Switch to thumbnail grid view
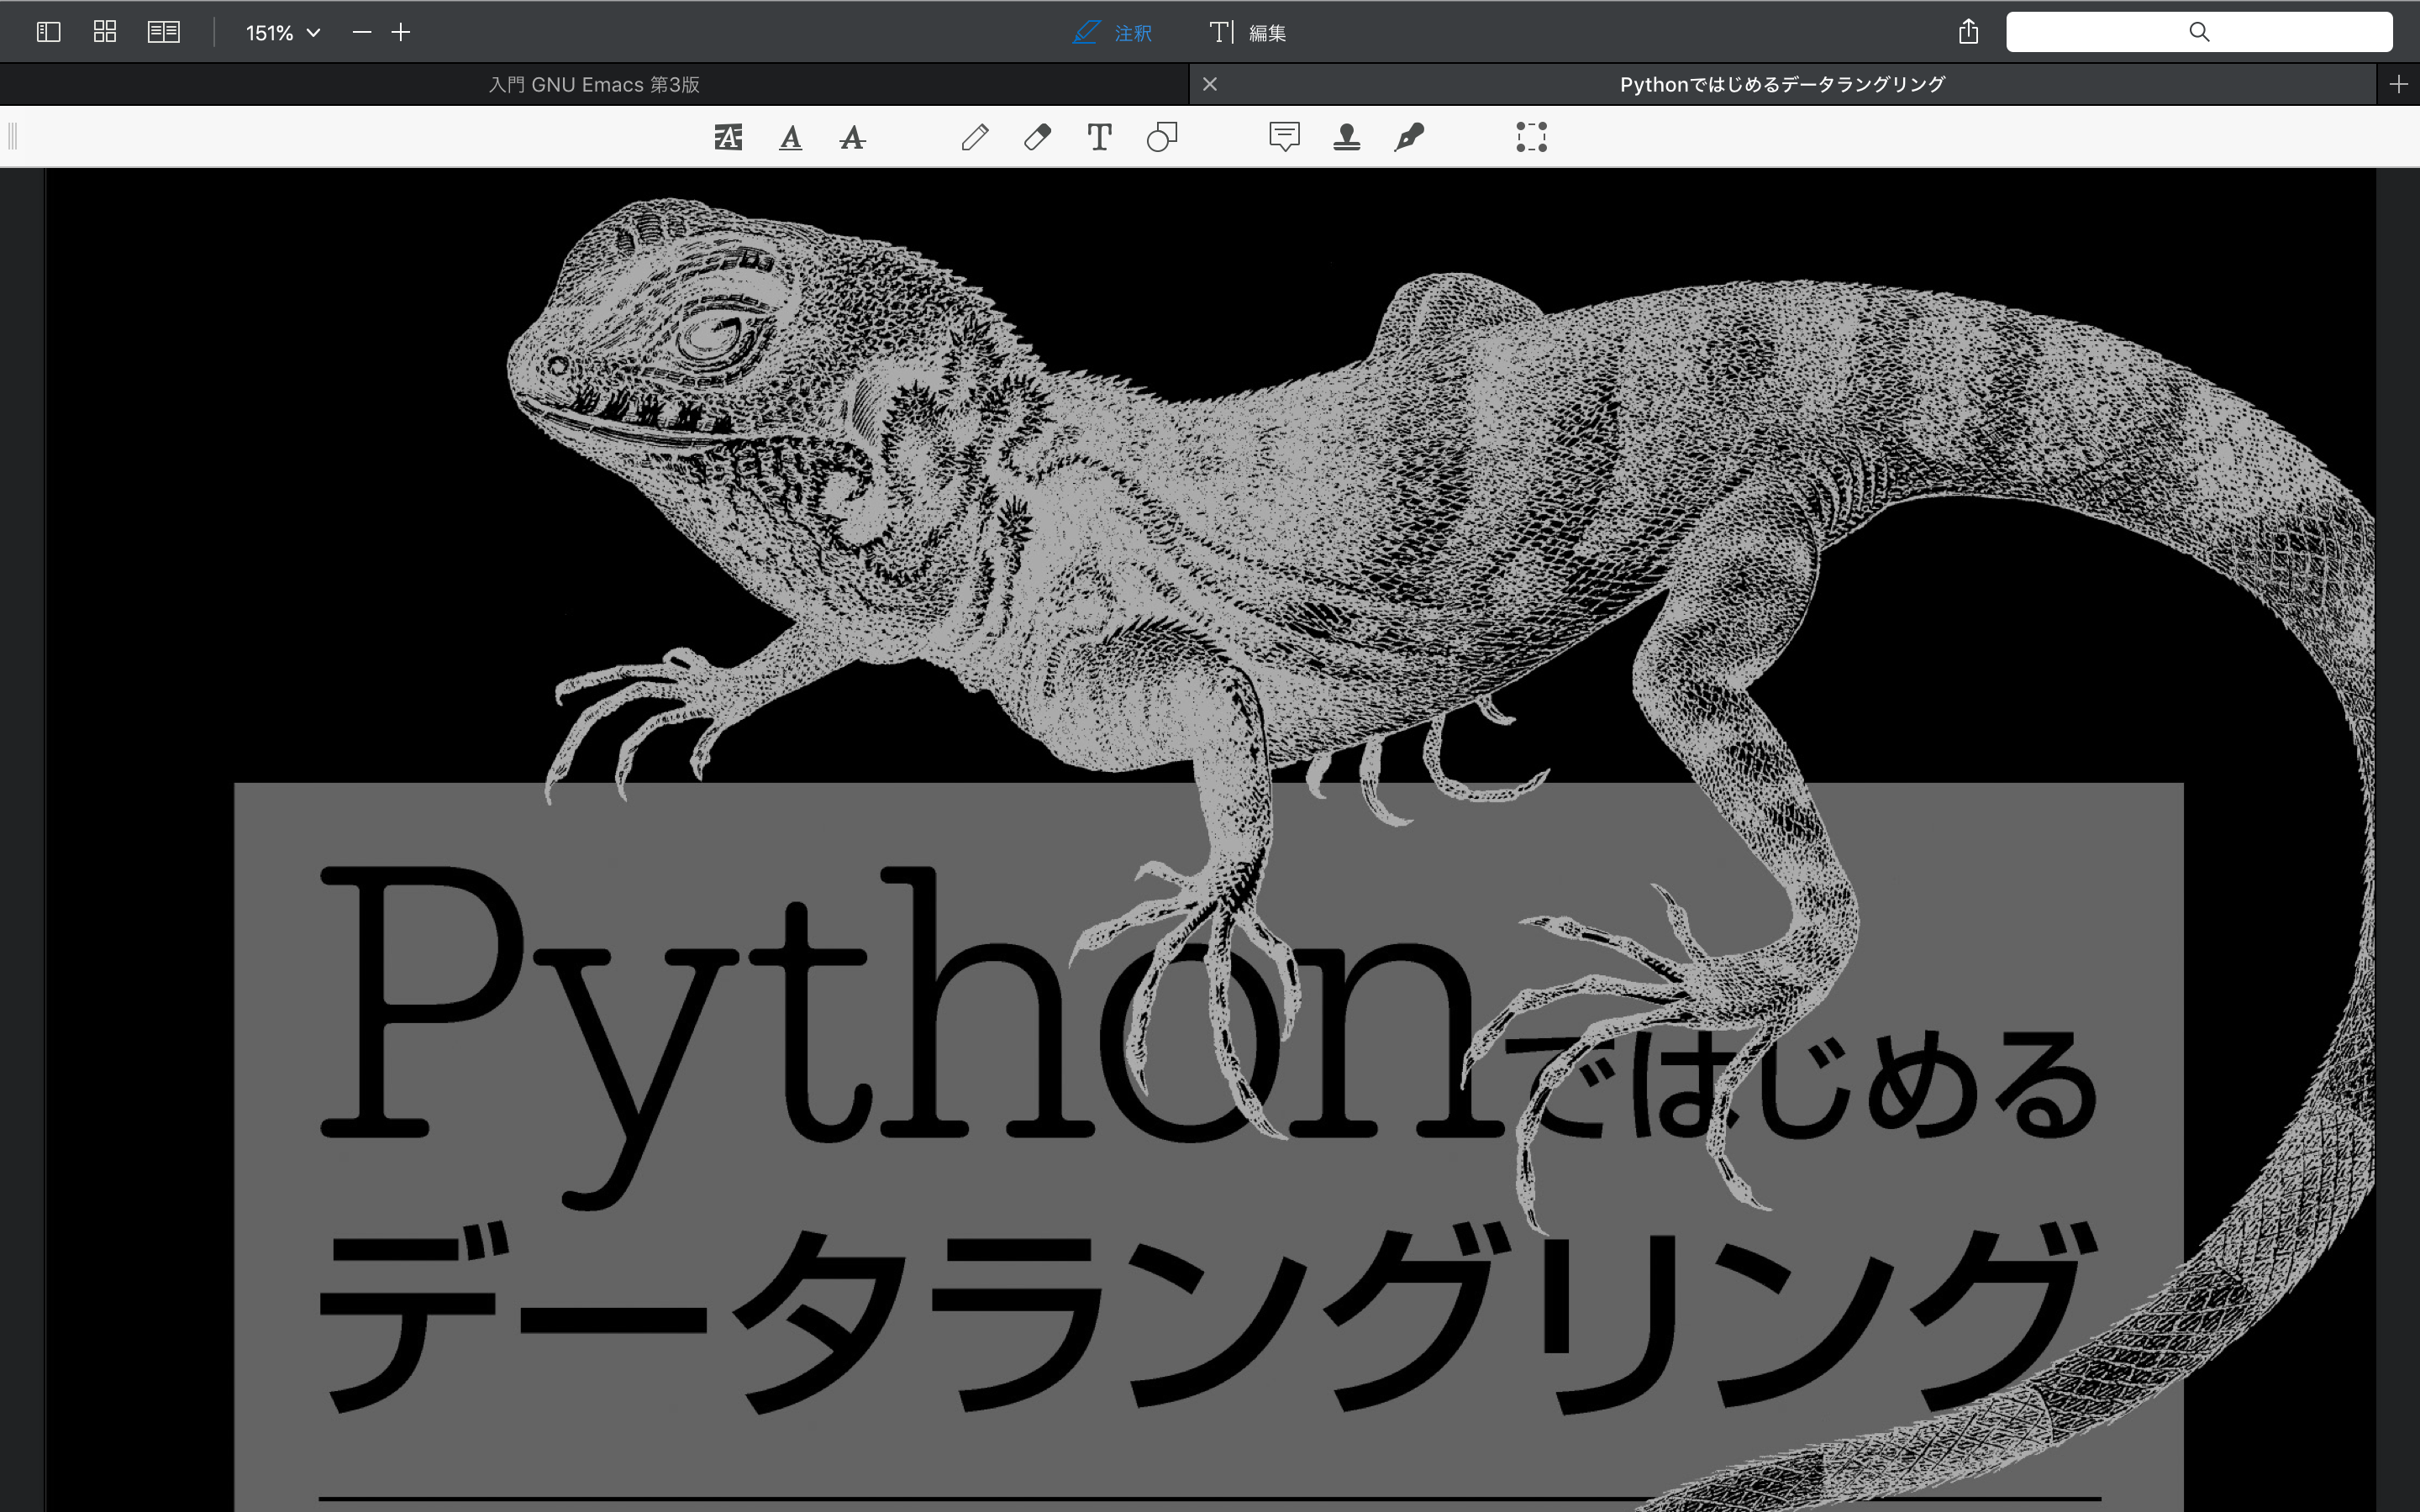2420x1512 pixels. point(105,32)
